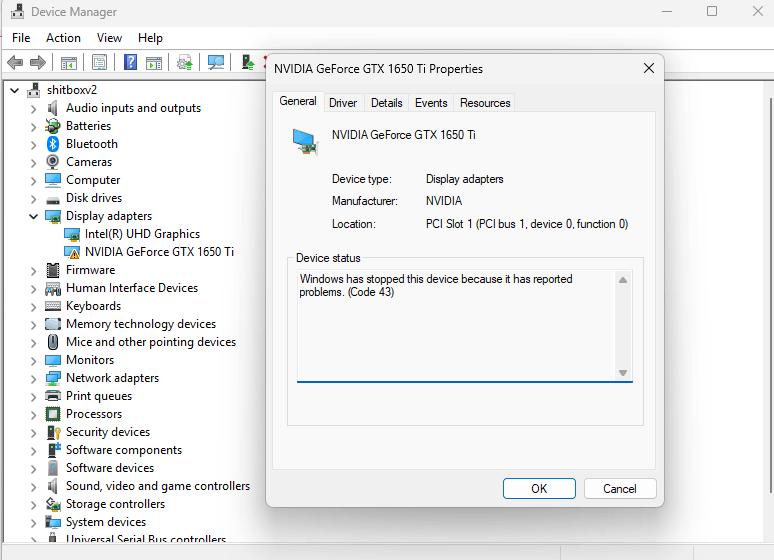Click the Forward arrow toolbar icon
Image resolution: width=774 pixels, height=560 pixels.
[38, 63]
